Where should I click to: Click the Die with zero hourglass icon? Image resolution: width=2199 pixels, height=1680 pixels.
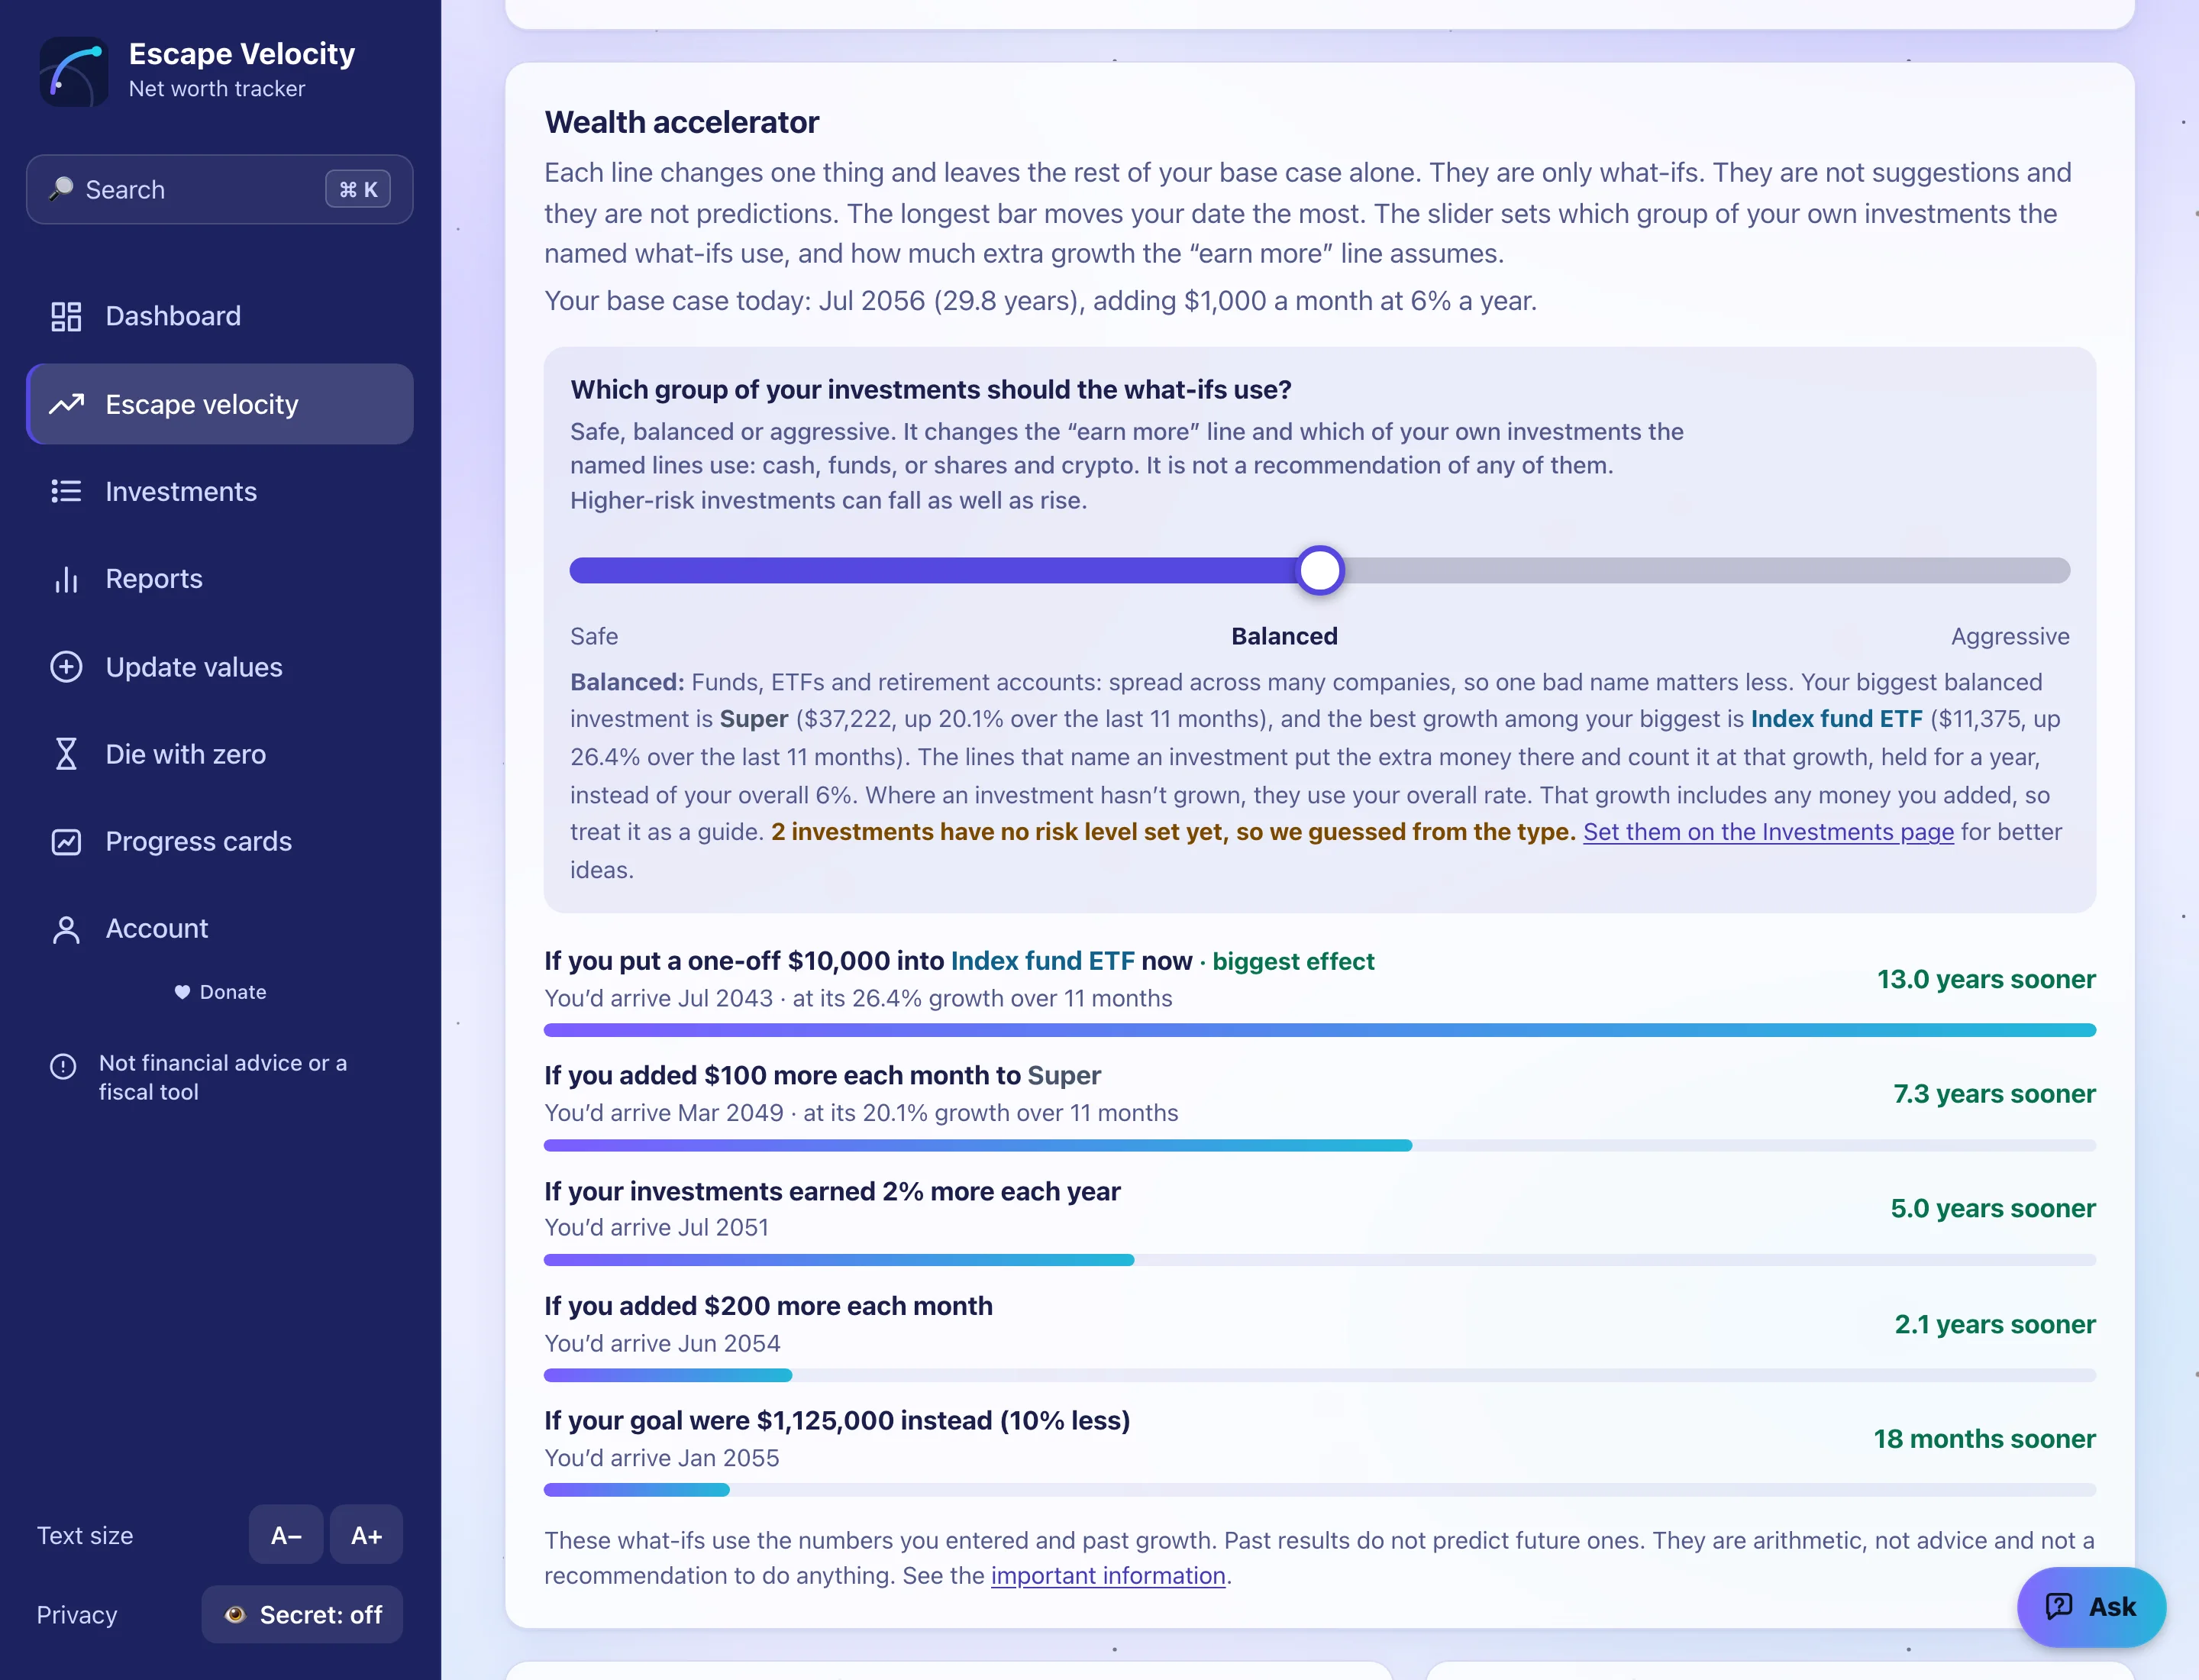coord(66,754)
